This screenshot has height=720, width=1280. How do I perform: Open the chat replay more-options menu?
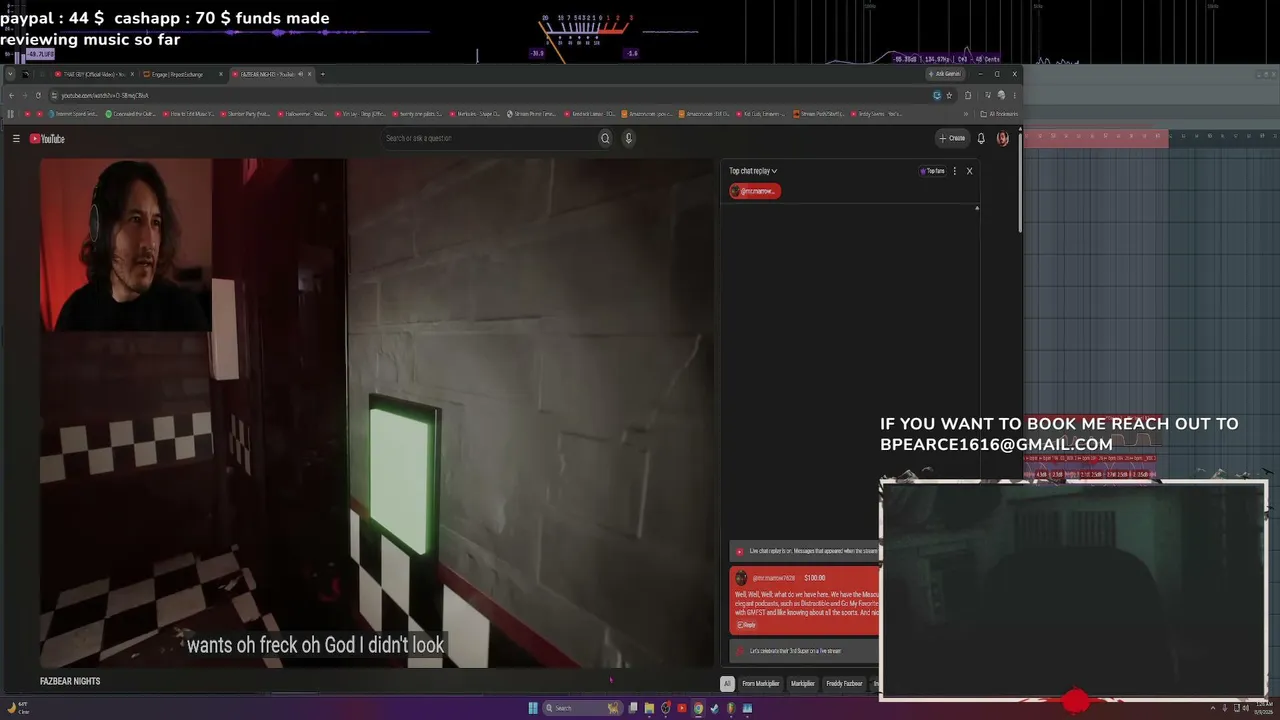955,171
